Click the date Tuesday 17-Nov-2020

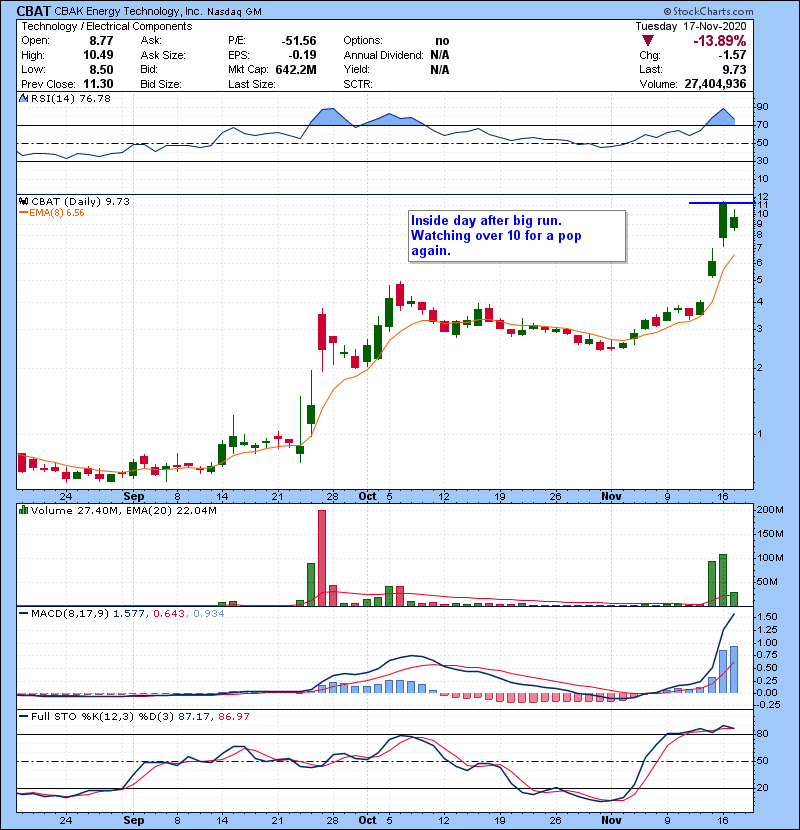click(x=691, y=26)
